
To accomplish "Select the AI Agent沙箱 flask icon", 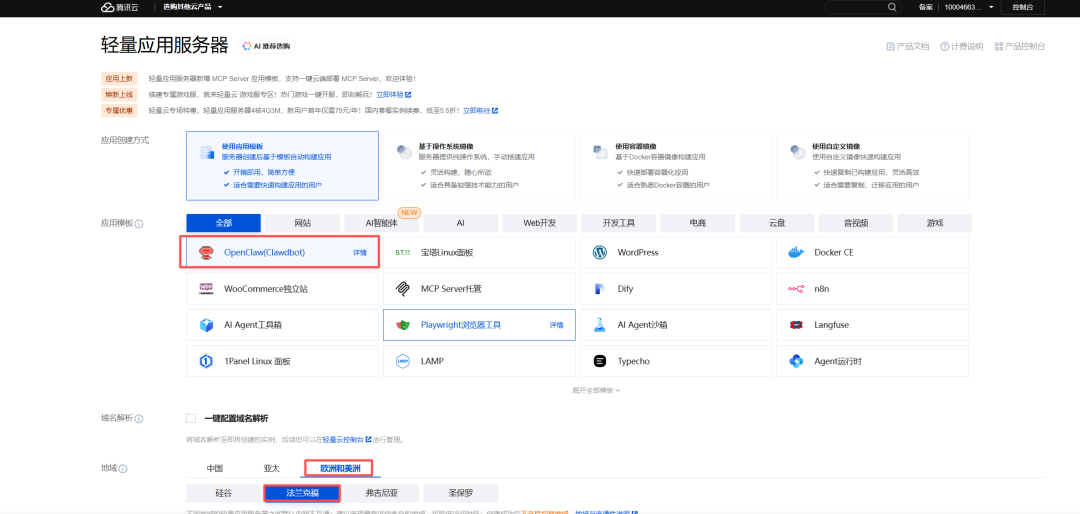I will pos(600,325).
